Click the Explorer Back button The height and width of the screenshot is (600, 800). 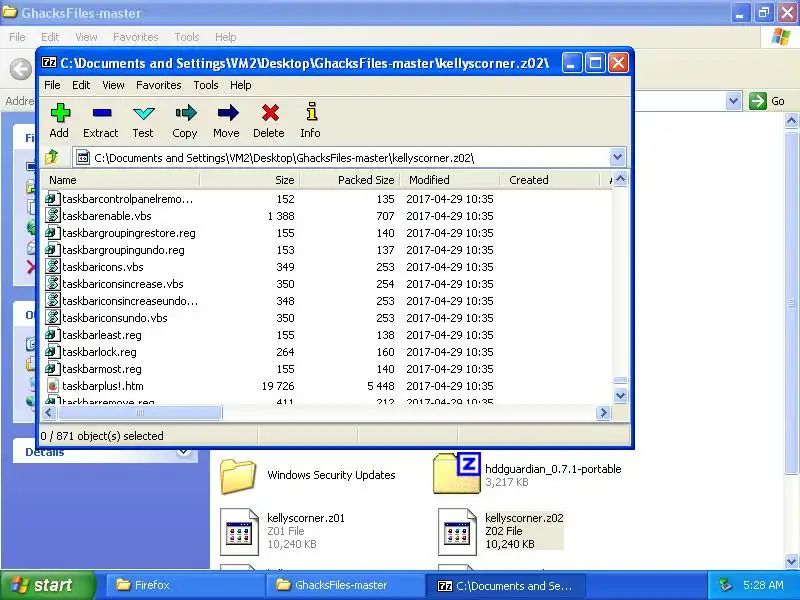20,69
